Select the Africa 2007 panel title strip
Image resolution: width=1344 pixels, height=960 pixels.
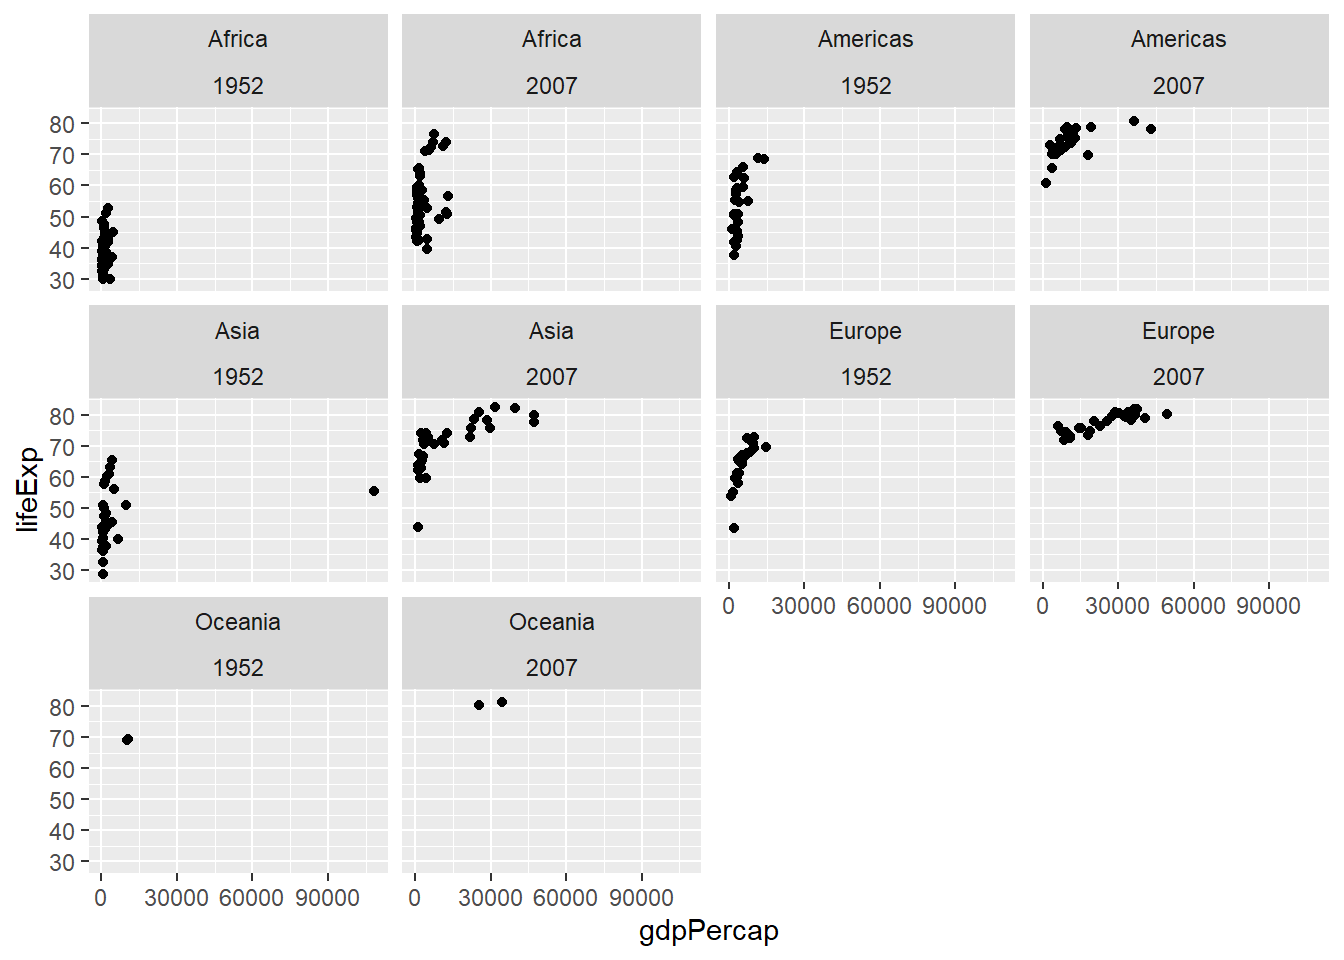tap(551, 62)
